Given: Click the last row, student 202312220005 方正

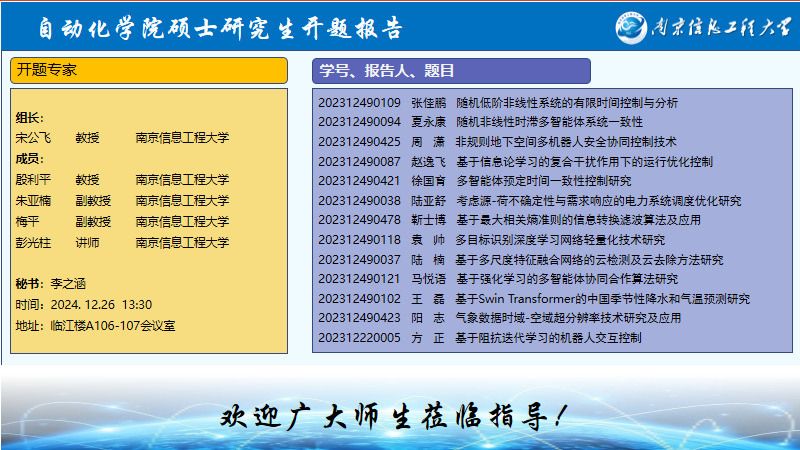Looking at the screenshot, I should pyautogui.click(x=479, y=338).
